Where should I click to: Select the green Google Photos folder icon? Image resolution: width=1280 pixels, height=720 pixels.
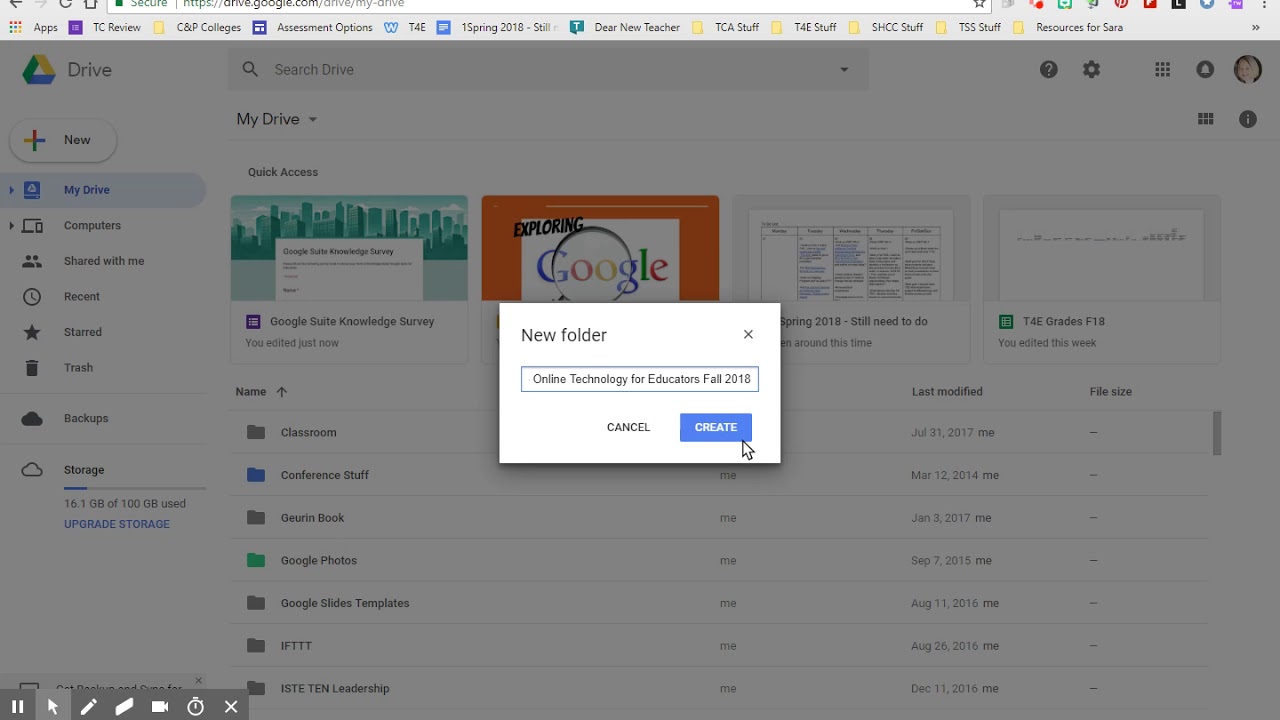[256, 560]
